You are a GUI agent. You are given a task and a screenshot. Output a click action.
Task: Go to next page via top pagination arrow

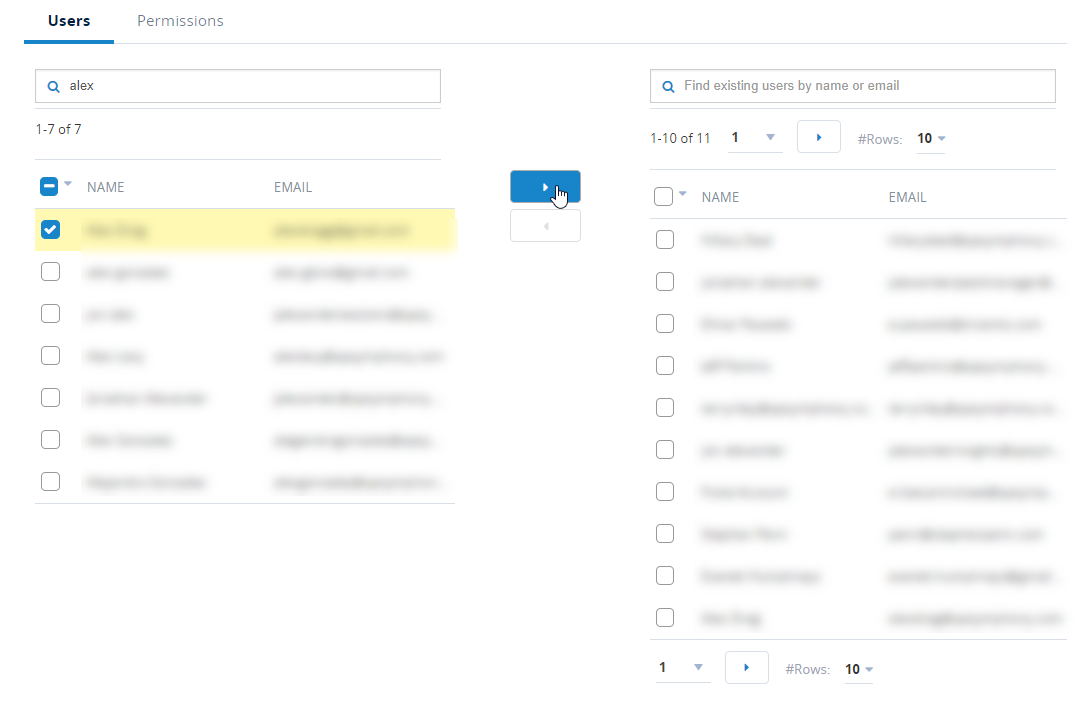[x=818, y=137]
